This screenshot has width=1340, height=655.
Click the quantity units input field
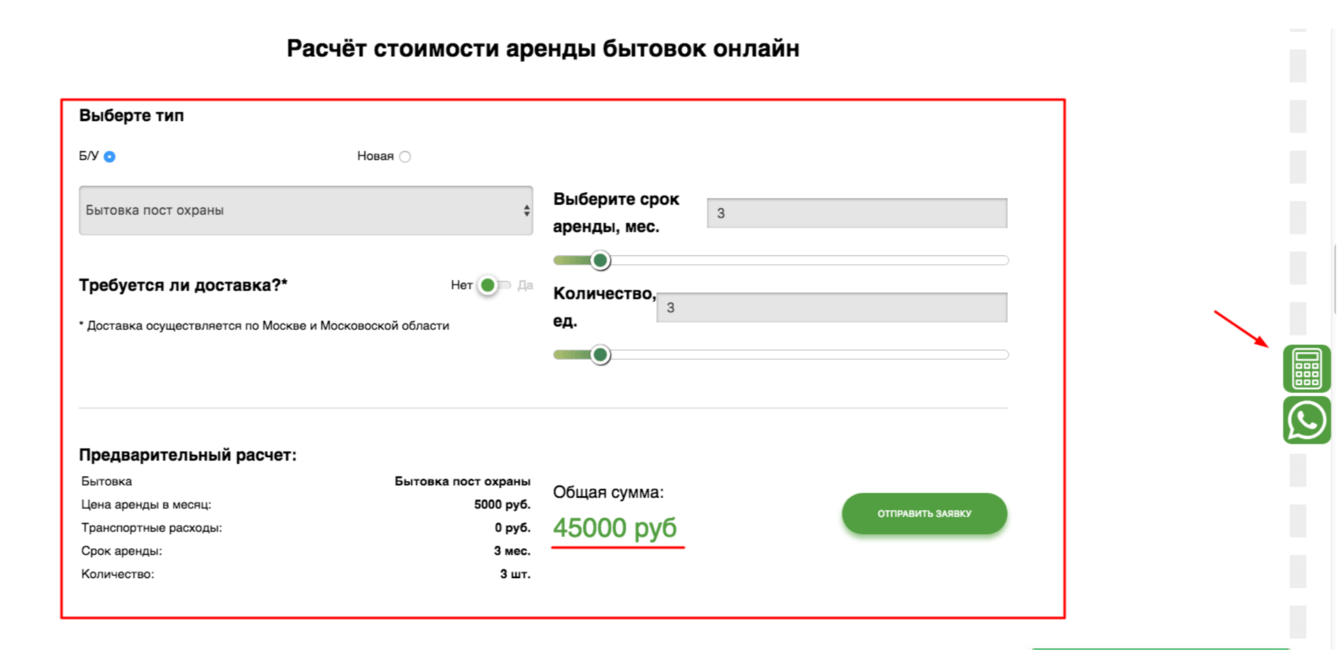point(831,308)
